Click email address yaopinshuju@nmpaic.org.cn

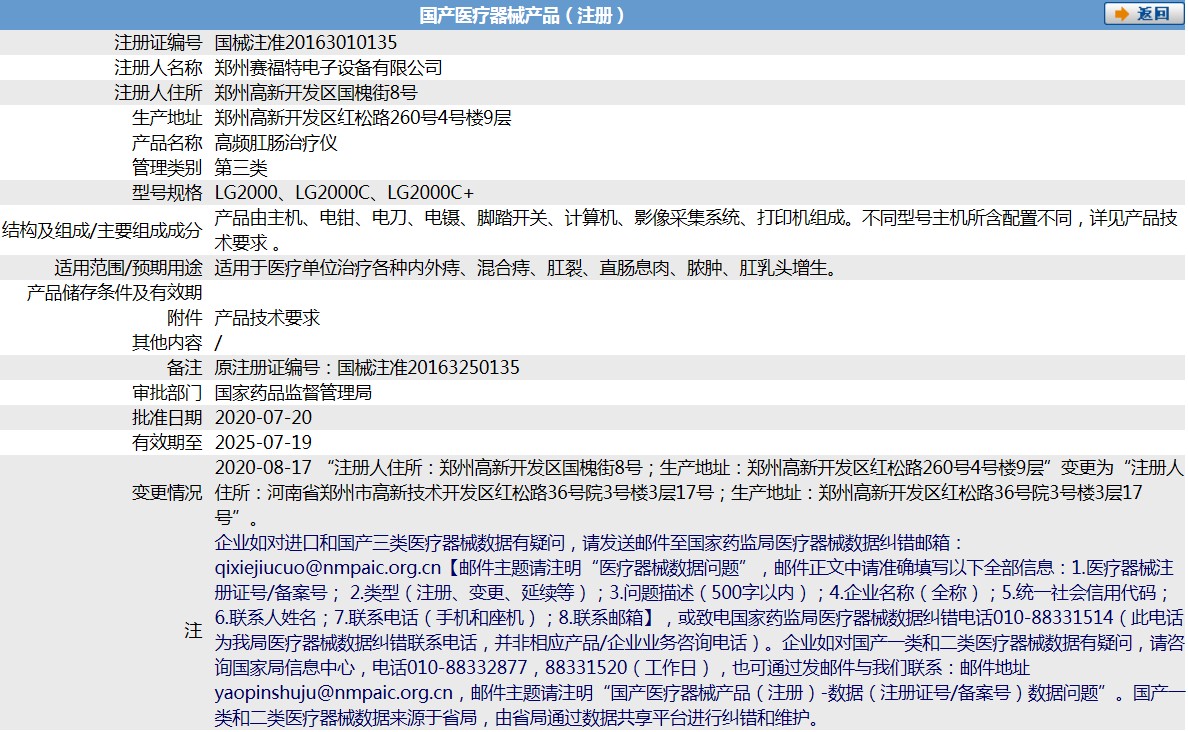[334, 693]
